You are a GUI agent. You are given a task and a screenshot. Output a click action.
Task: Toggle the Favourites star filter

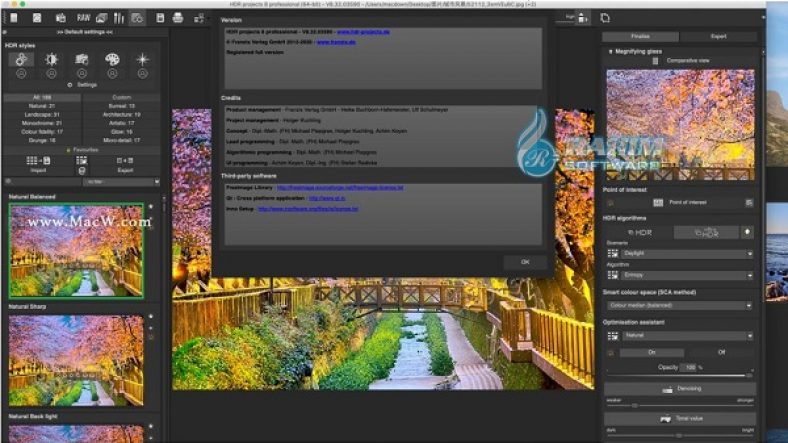tap(69, 150)
